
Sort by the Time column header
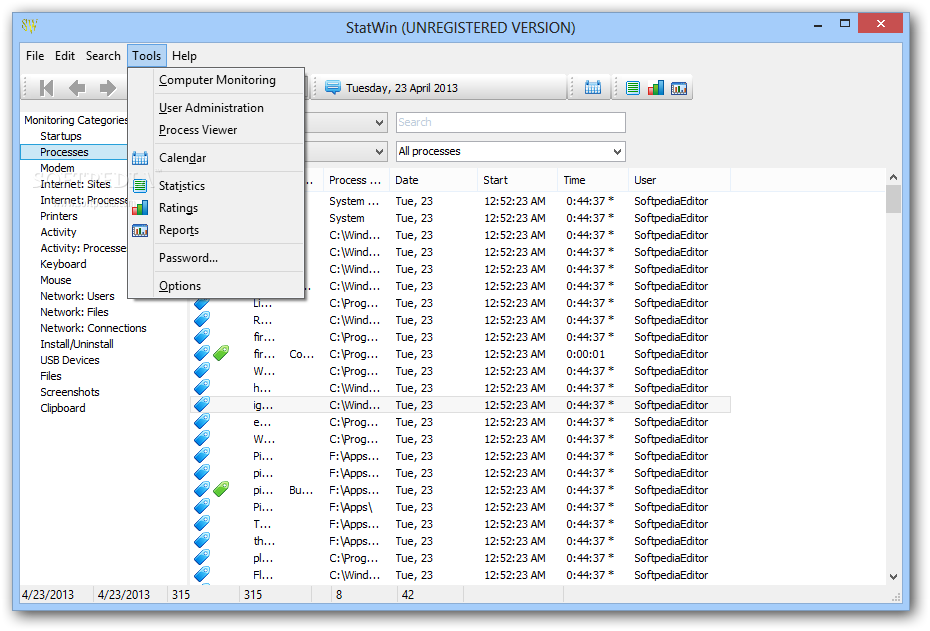click(x=593, y=180)
